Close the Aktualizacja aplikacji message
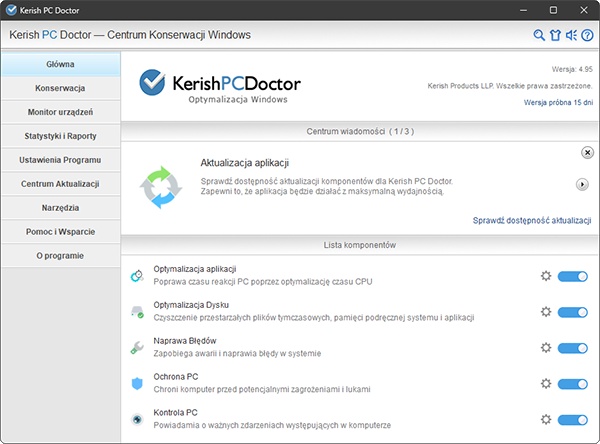The height and width of the screenshot is (444, 600). click(x=587, y=152)
